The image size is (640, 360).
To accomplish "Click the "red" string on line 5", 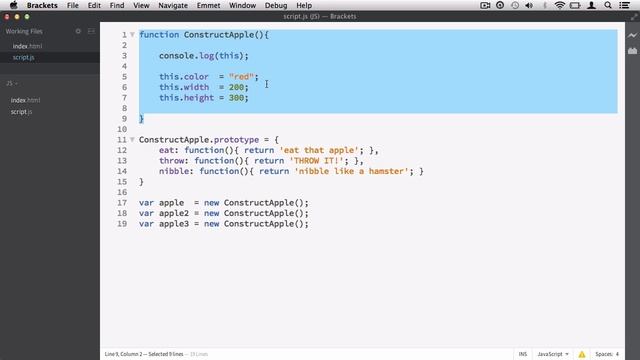I will (241, 77).
